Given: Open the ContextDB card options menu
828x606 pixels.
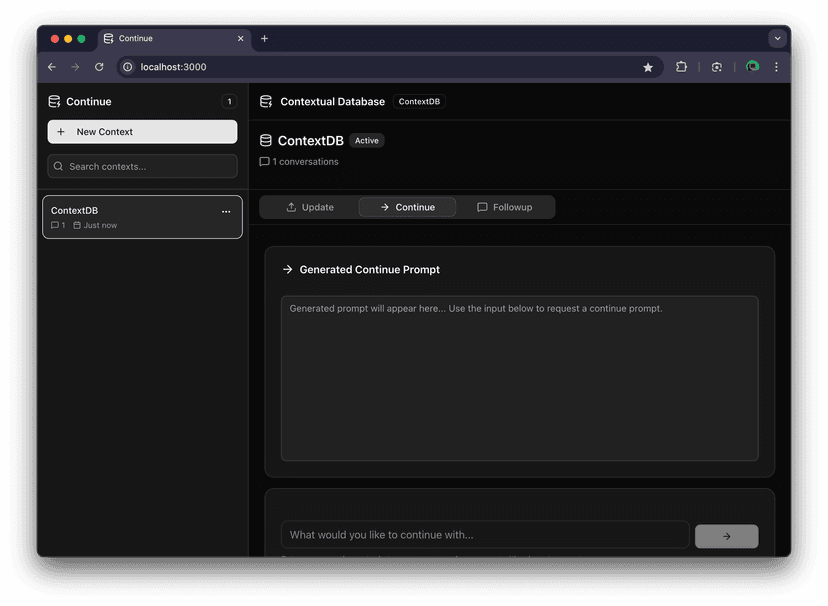Looking at the screenshot, I should 226,210.
